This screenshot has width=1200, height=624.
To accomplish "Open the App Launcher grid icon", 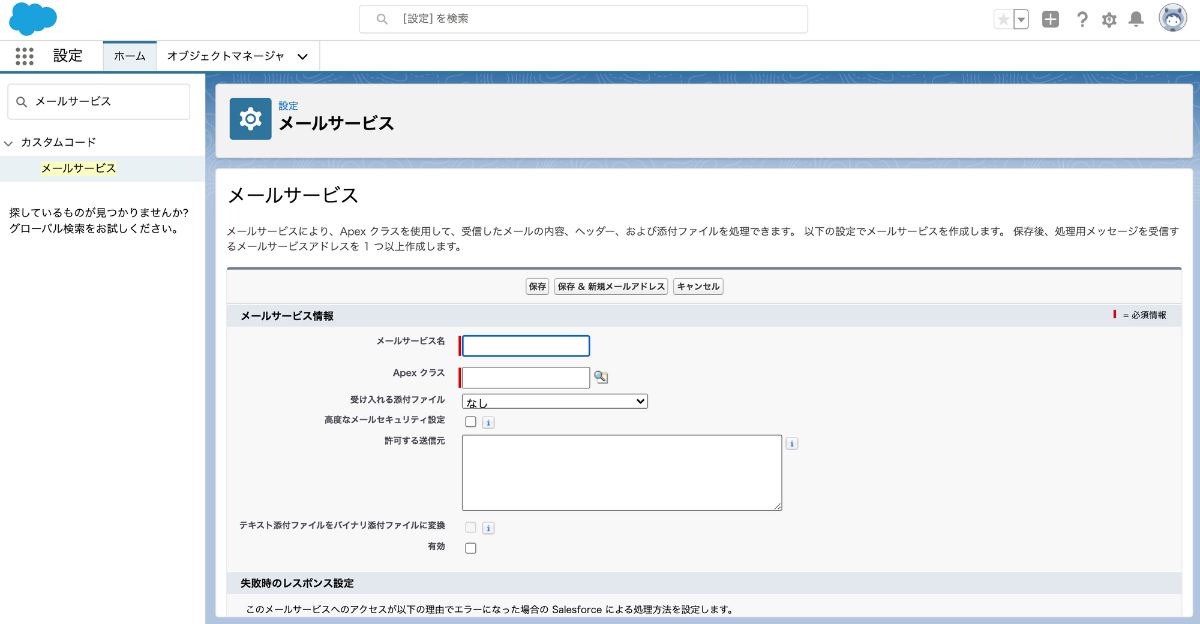I will pyautogui.click(x=25, y=56).
